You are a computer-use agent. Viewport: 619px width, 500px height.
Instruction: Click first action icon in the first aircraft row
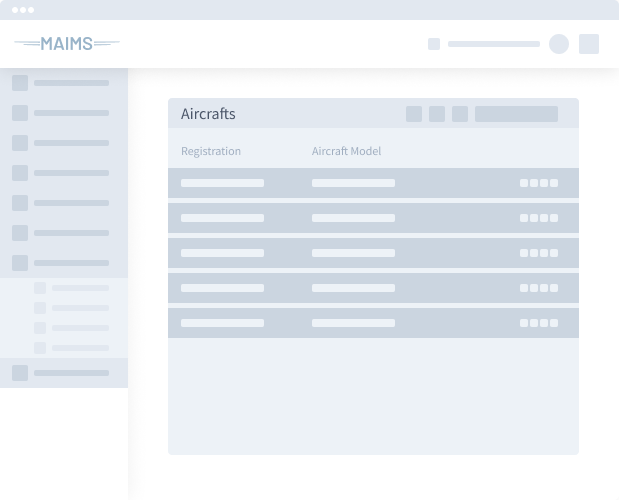point(524,183)
